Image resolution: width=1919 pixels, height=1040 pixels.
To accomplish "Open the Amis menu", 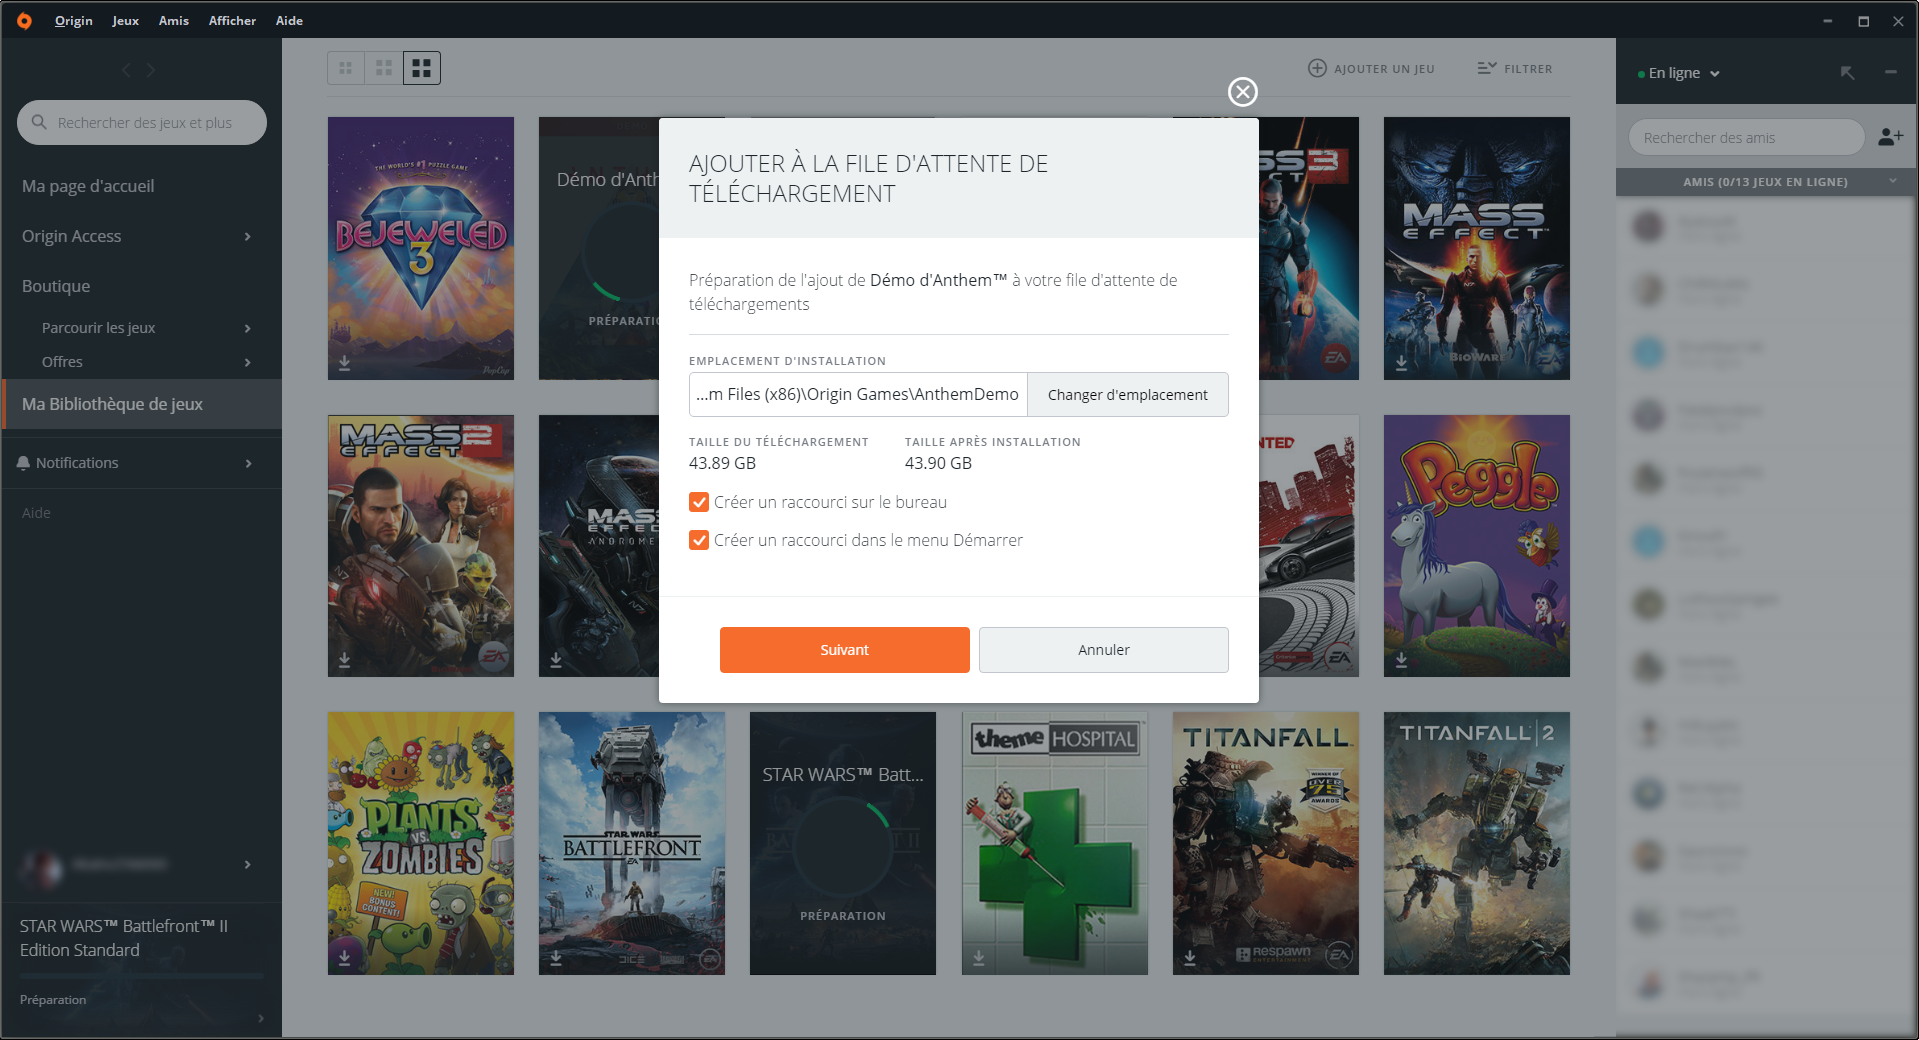I will point(173,21).
